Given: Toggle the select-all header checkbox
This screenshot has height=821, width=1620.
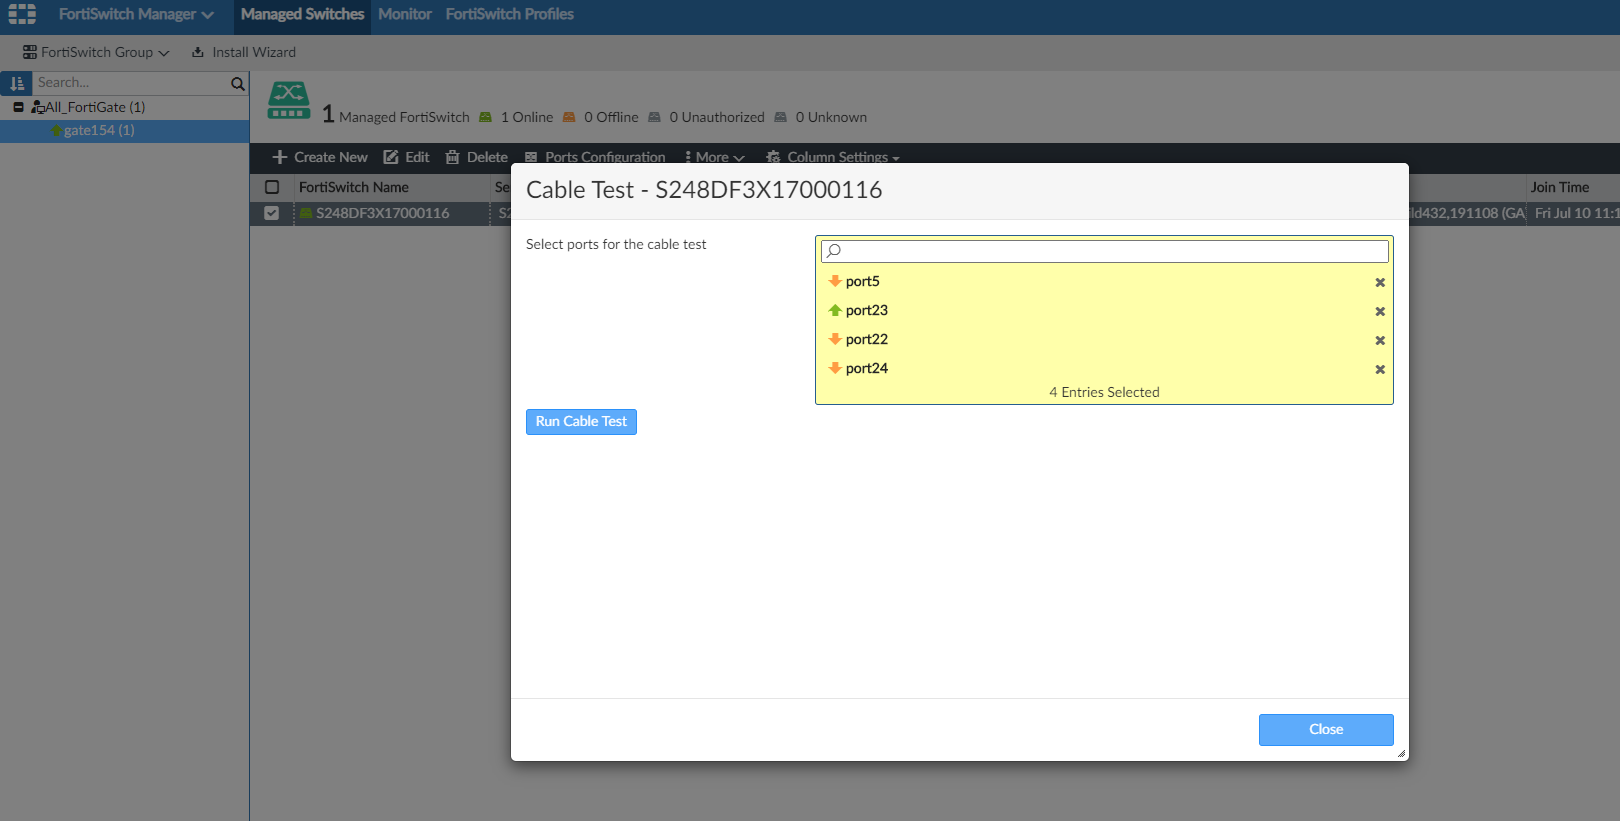Looking at the screenshot, I should (x=272, y=187).
